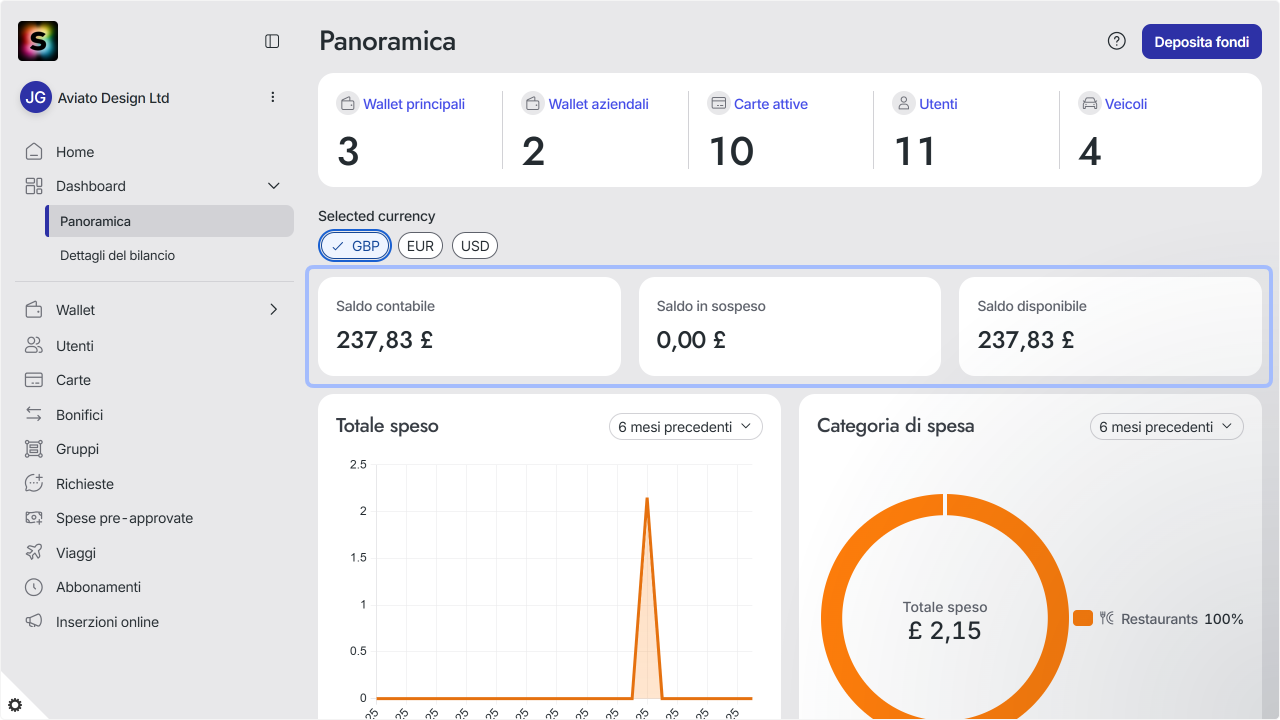
Task: Click the orange donut chart ring
Action: pos(832,618)
